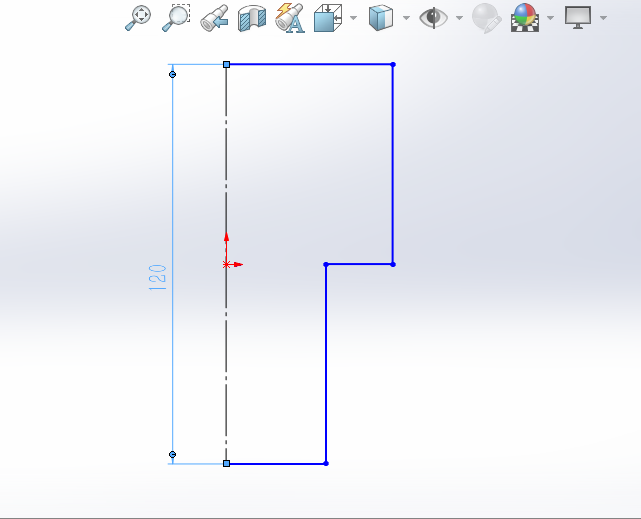
Task: Select the inner step corner point
Action: (326, 265)
